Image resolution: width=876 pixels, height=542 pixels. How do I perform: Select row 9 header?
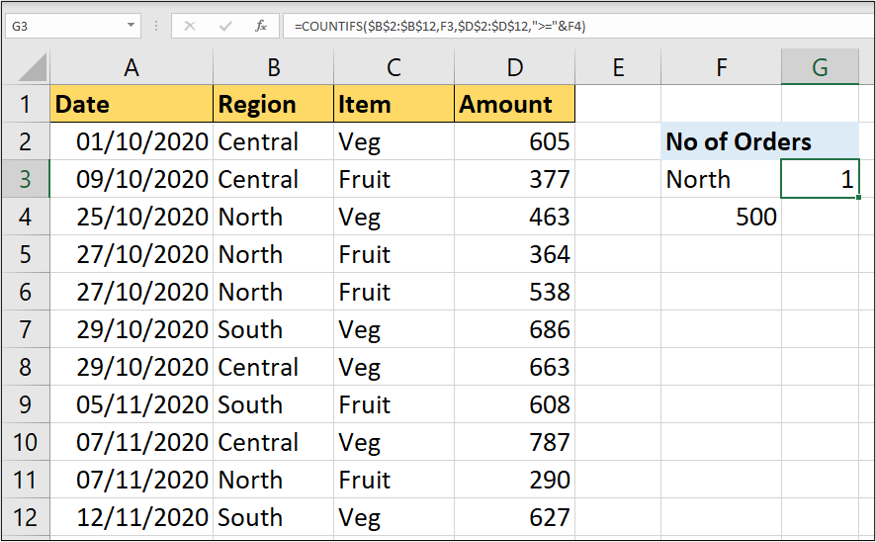[25, 405]
